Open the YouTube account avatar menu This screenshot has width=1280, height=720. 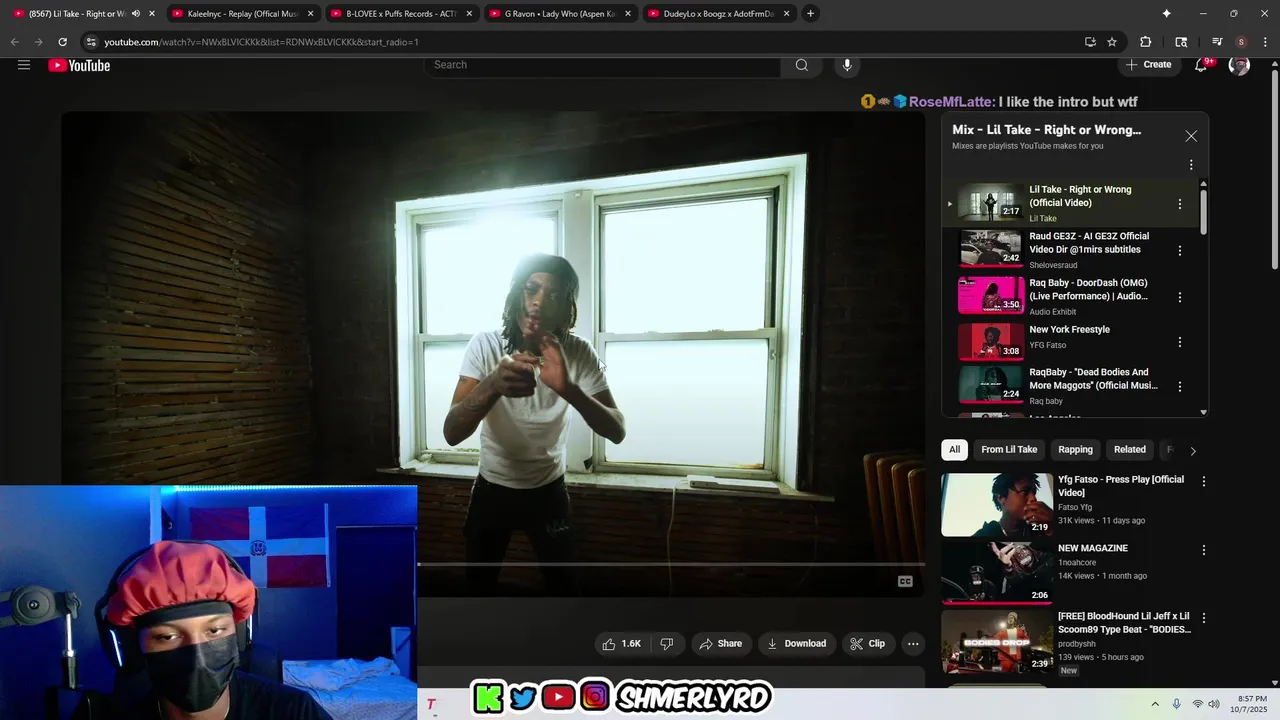(x=1239, y=65)
